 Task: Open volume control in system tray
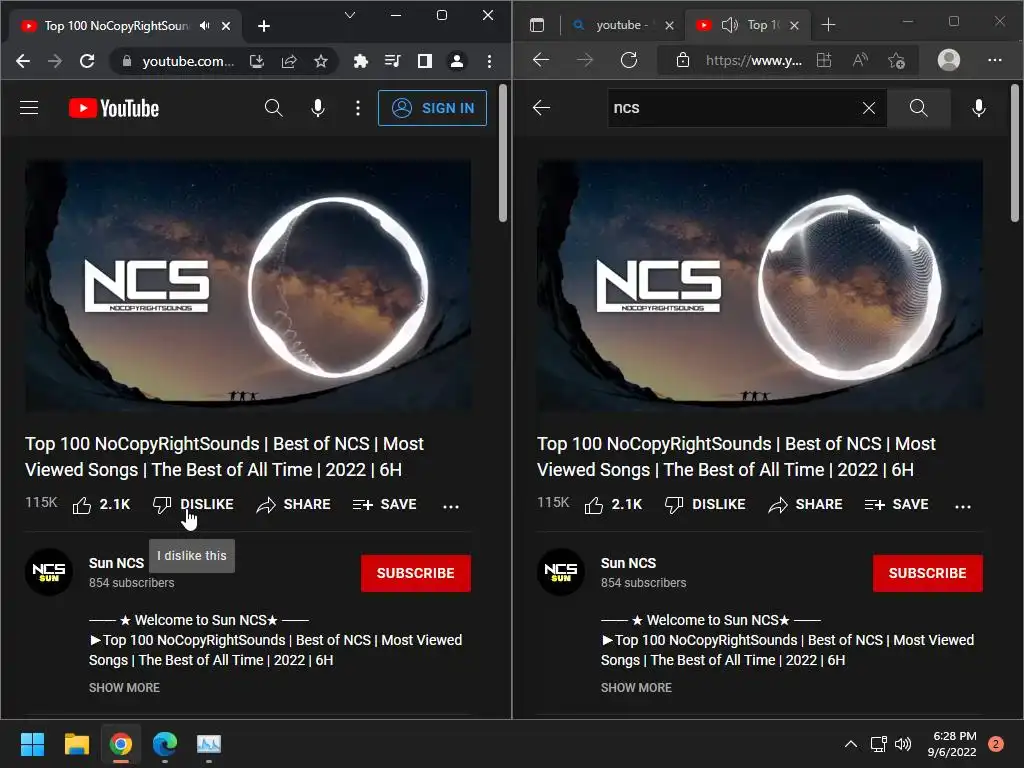pyautogui.click(x=903, y=744)
